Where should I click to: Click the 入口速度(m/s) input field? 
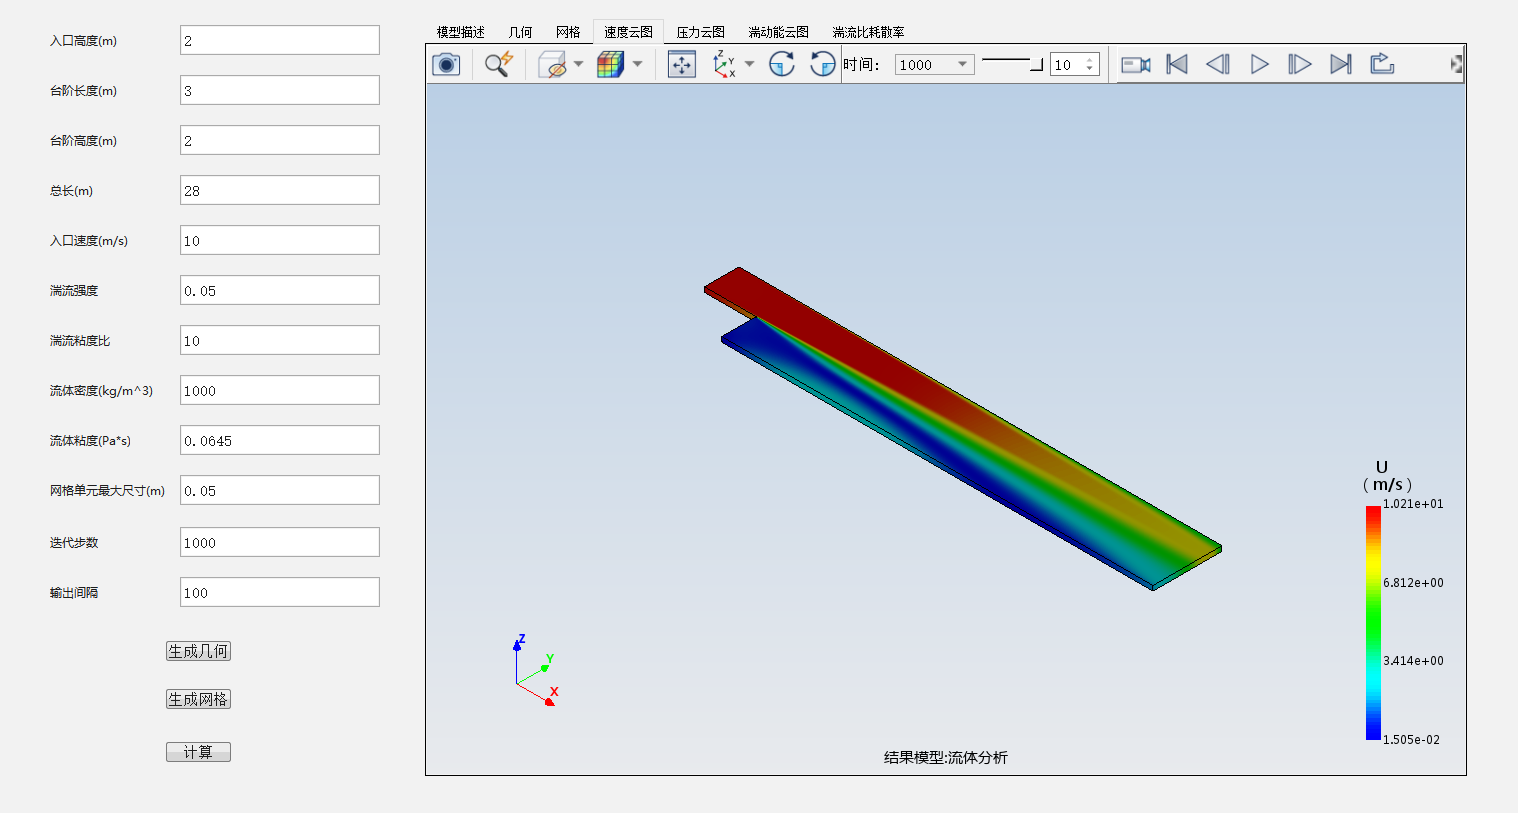[x=280, y=240]
